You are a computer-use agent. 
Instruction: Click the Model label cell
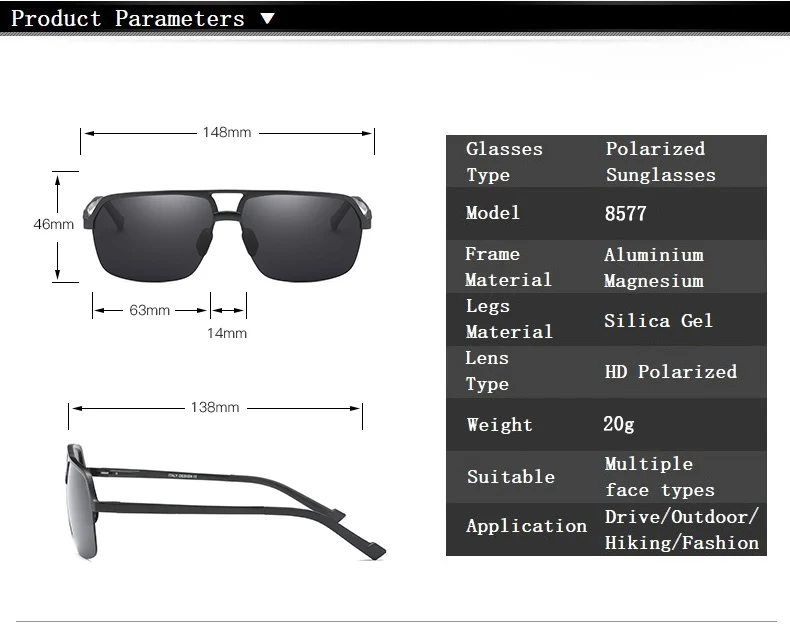[x=492, y=213]
